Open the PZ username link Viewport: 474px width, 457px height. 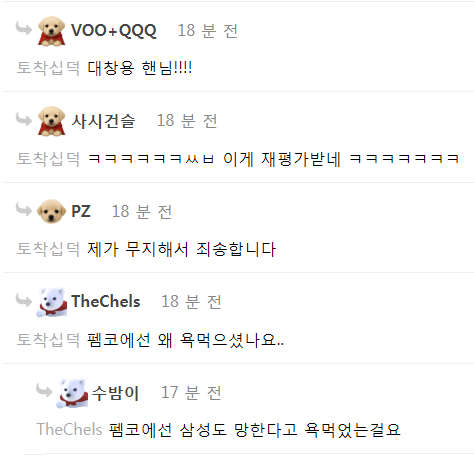click(81, 211)
